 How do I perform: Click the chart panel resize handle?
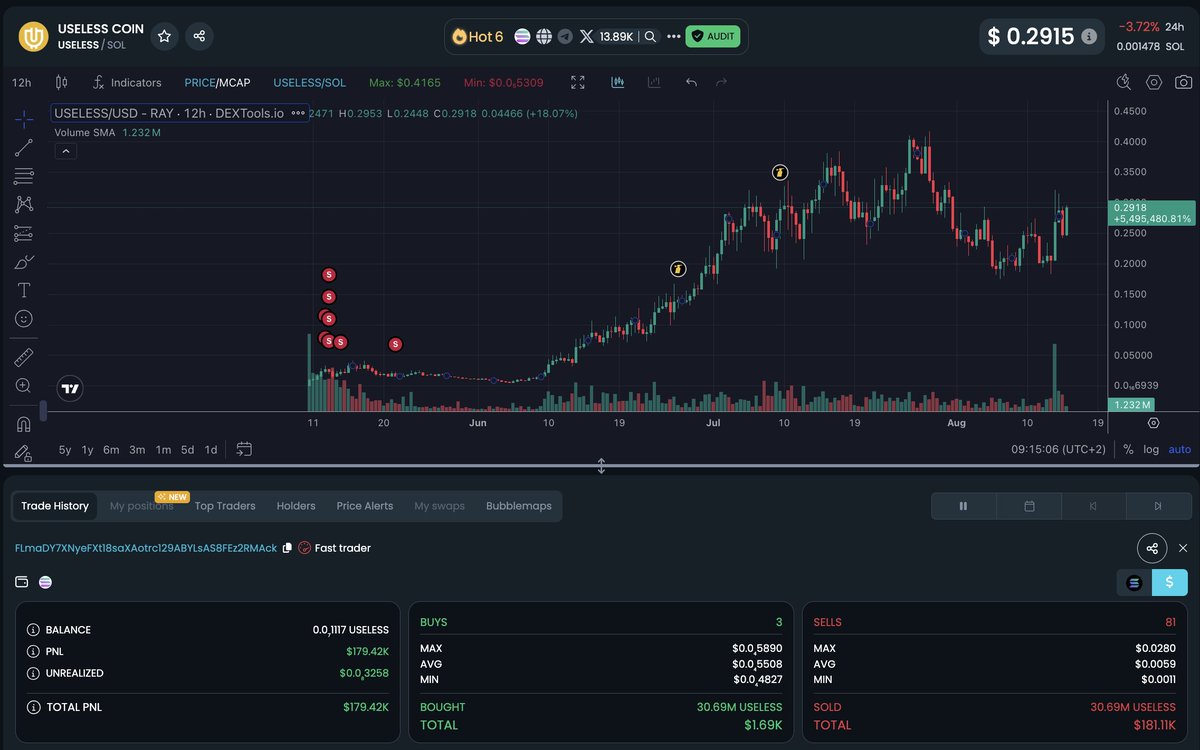click(x=601, y=466)
